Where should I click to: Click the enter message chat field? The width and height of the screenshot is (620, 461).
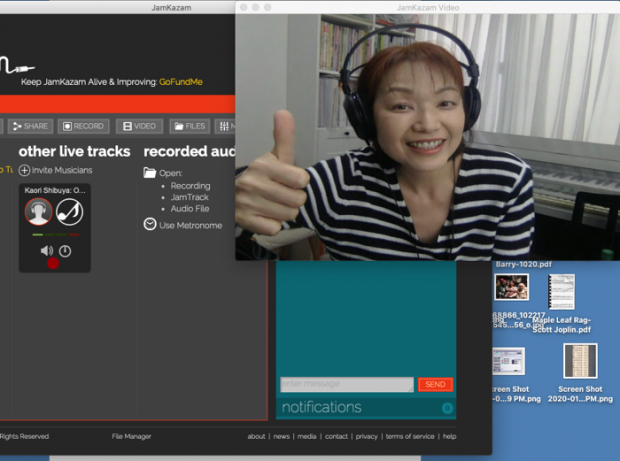(346, 384)
